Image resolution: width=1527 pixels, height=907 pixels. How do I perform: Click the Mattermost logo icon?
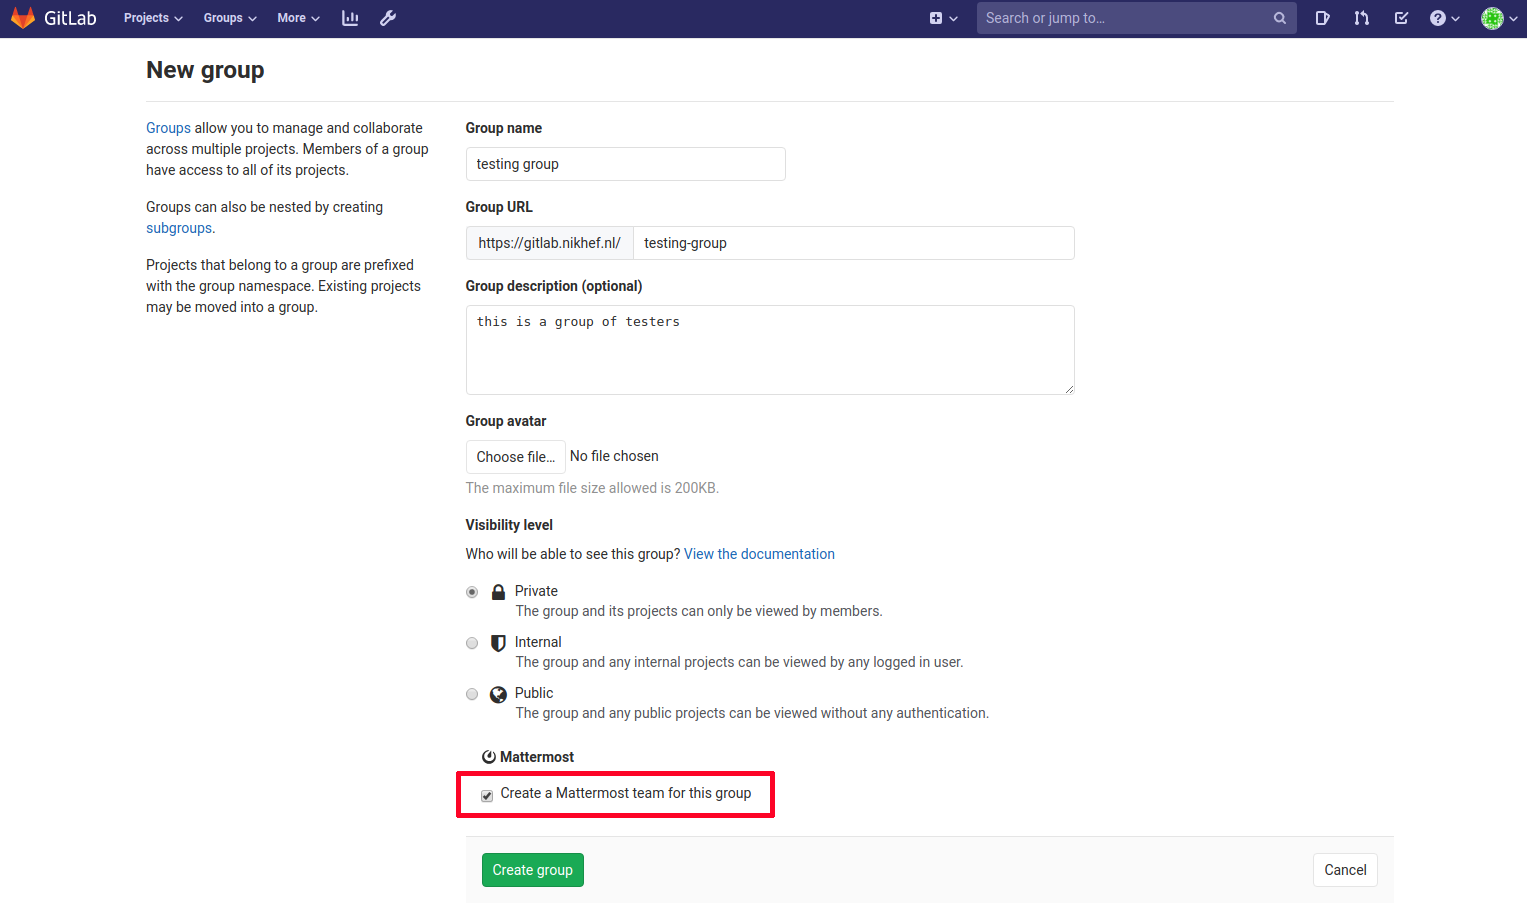[489, 757]
